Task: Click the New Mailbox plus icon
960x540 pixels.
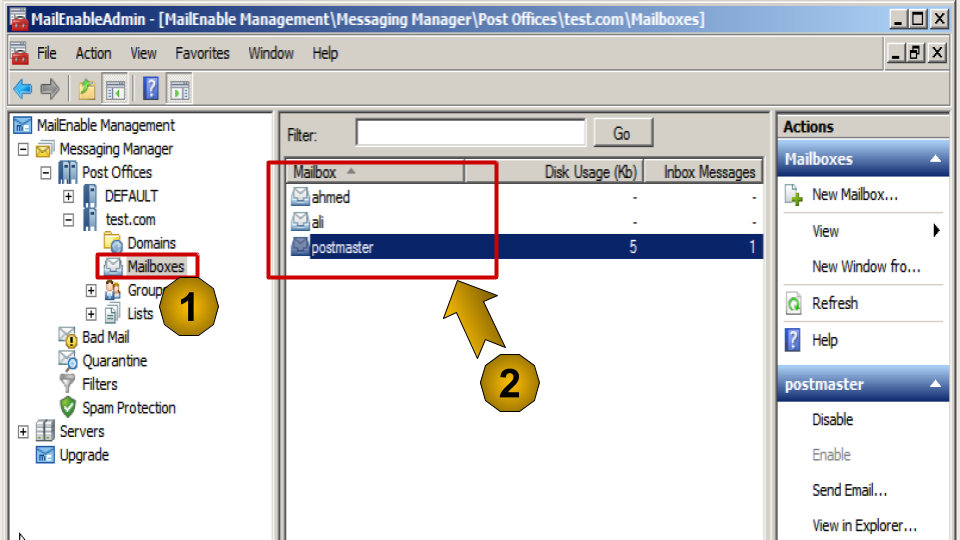Action: pyautogui.click(x=794, y=195)
